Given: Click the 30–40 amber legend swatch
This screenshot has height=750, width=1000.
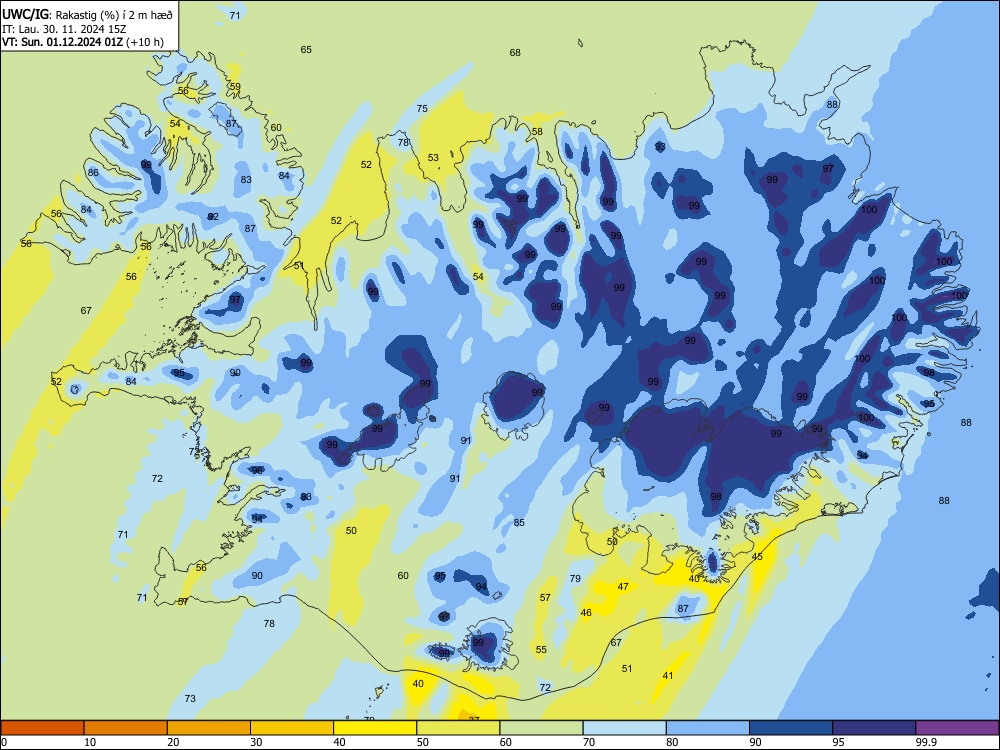Looking at the screenshot, I should pyautogui.click(x=292, y=728).
